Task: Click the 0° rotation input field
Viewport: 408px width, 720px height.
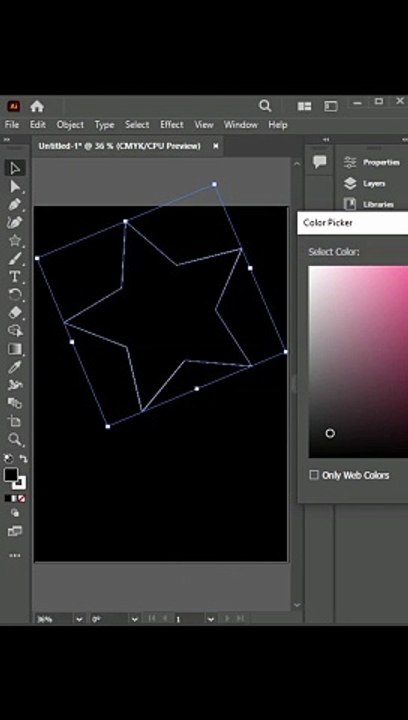Action: coord(109,619)
